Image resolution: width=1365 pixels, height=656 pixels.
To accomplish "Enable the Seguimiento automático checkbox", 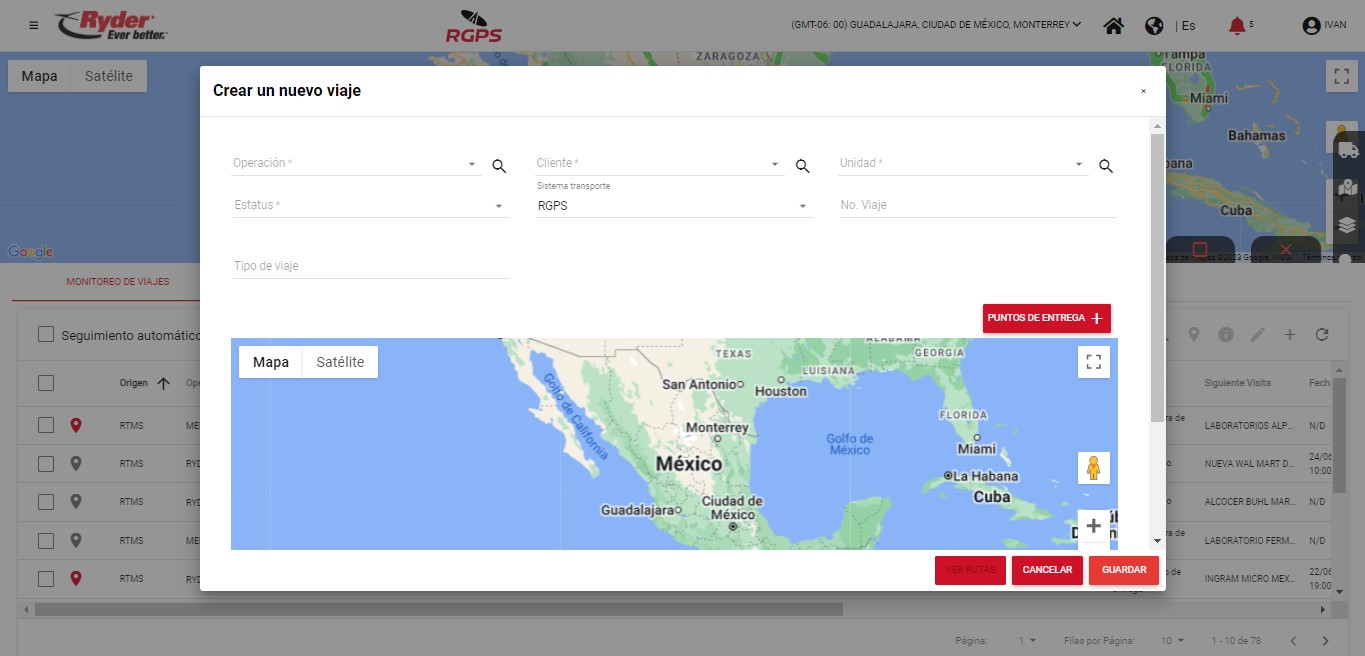I will click(46, 334).
